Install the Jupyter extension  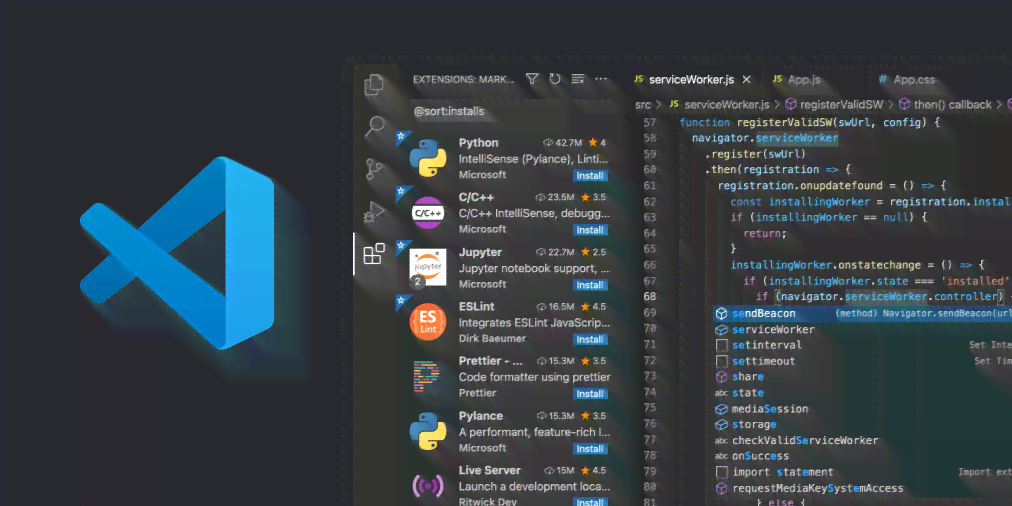pyautogui.click(x=590, y=285)
